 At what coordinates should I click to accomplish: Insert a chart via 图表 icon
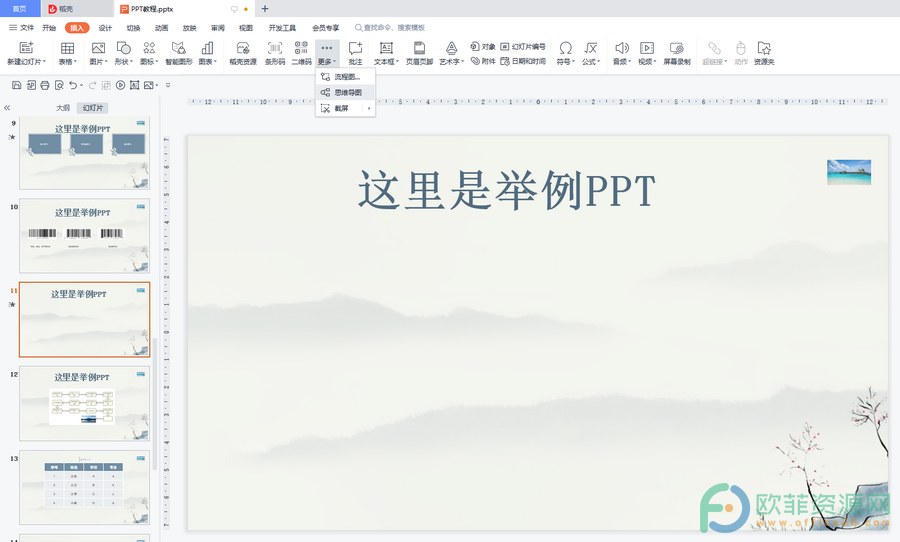point(207,48)
